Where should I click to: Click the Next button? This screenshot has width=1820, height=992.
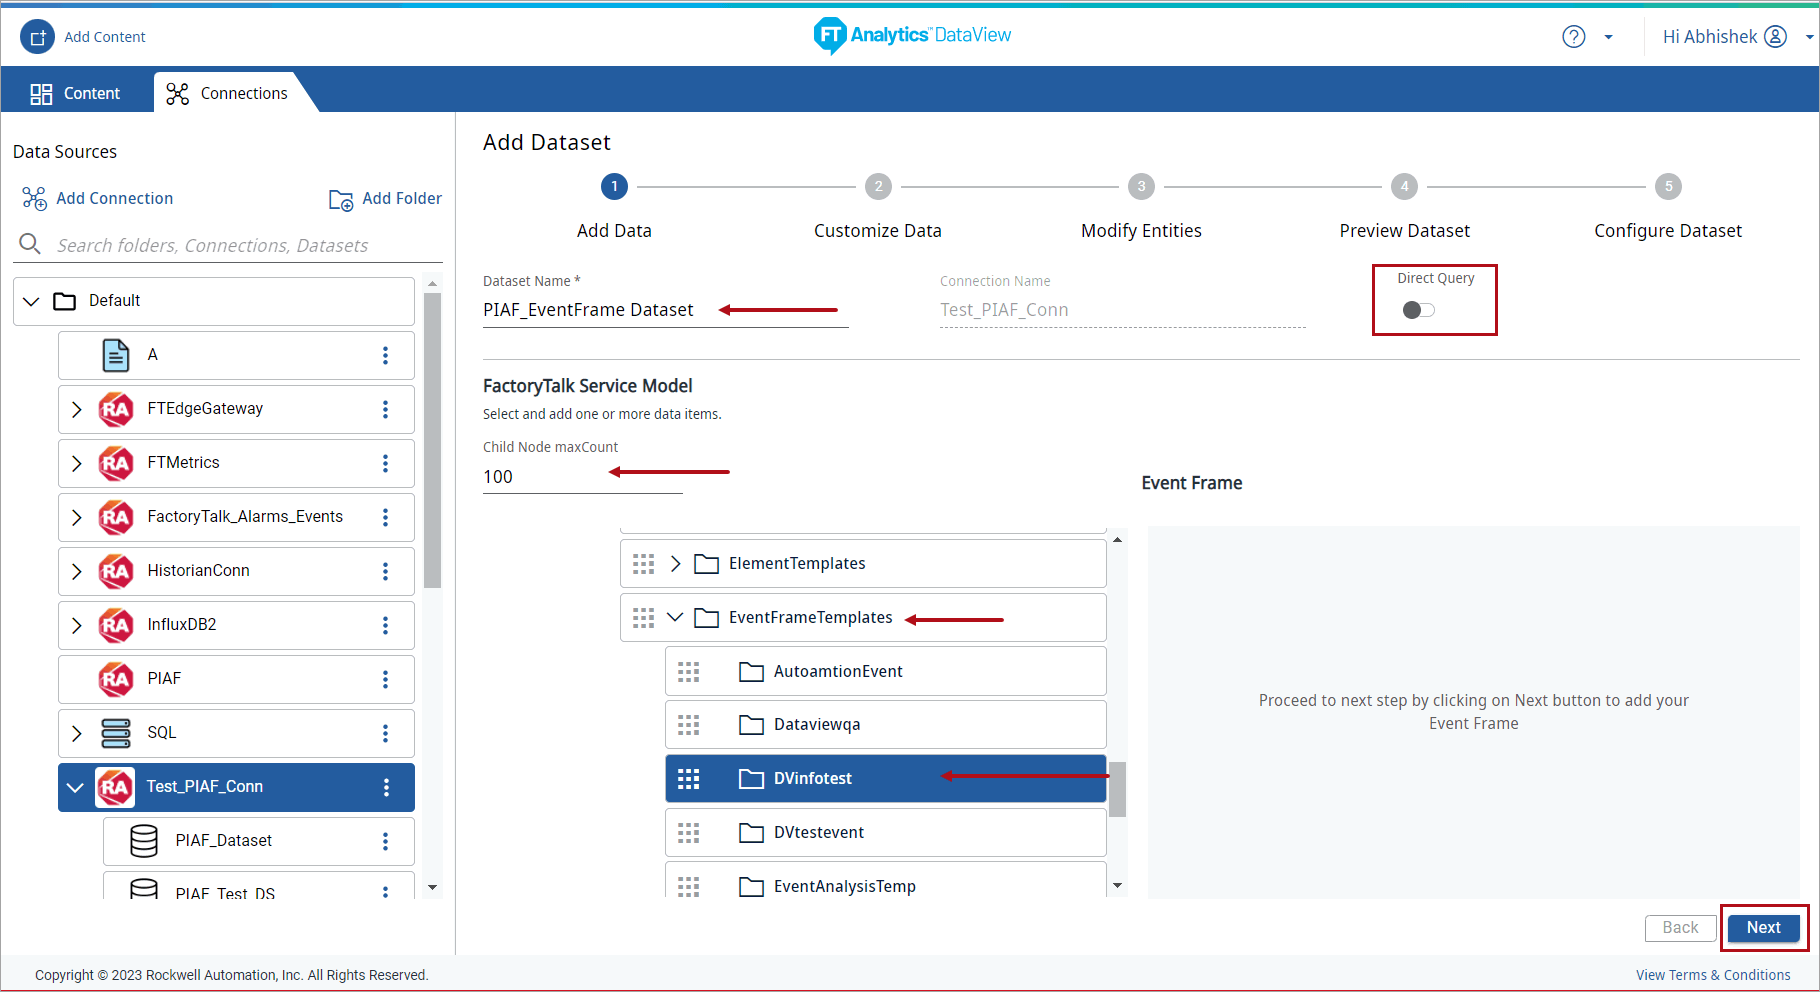click(1764, 928)
